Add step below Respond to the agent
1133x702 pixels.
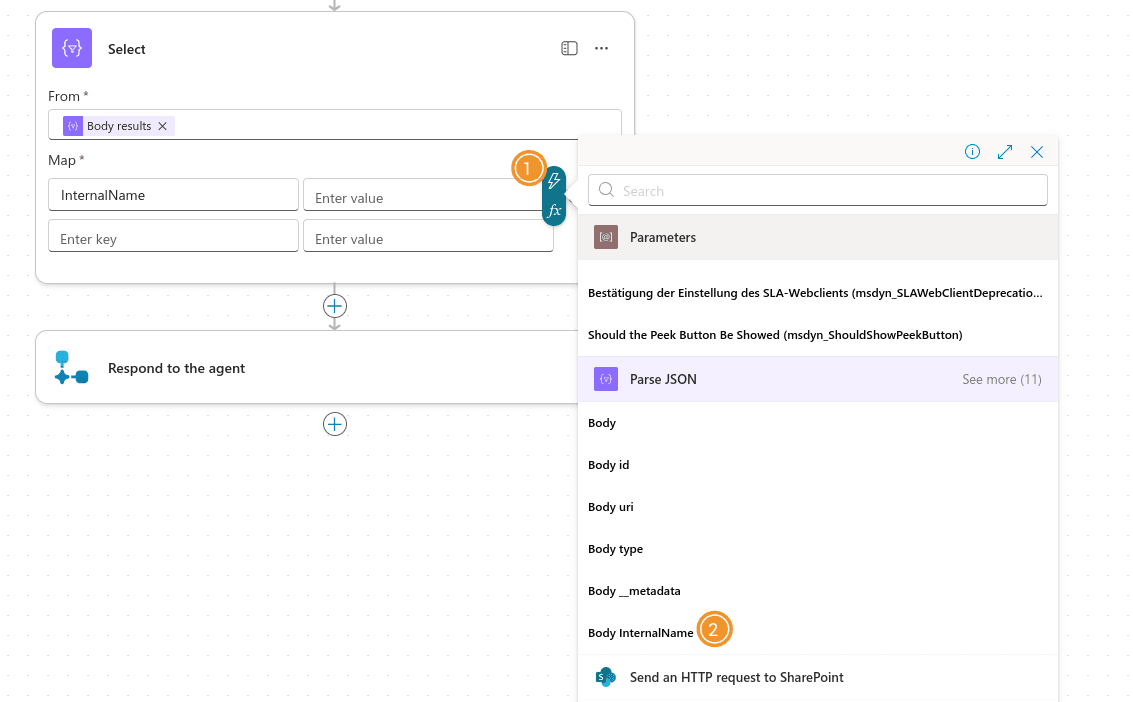[335, 425]
